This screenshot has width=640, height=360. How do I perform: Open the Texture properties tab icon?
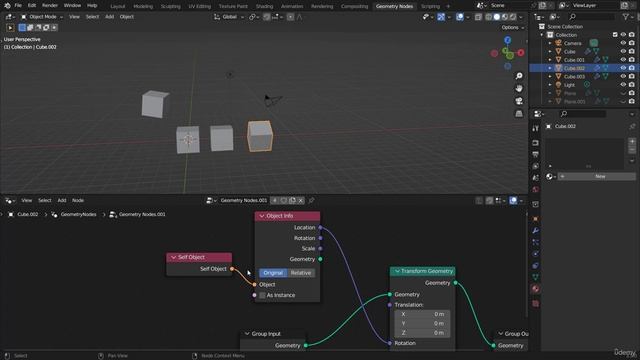536,304
